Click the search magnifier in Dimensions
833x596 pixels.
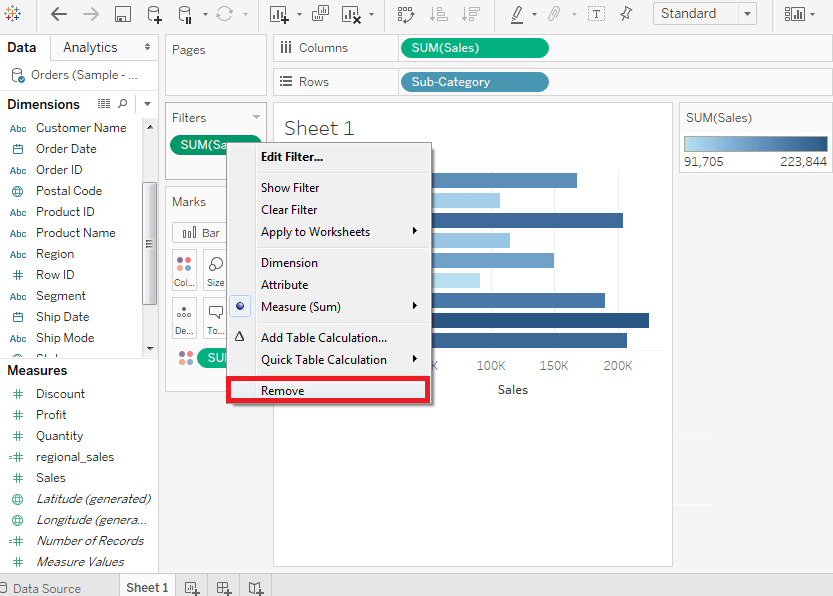click(x=123, y=104)
